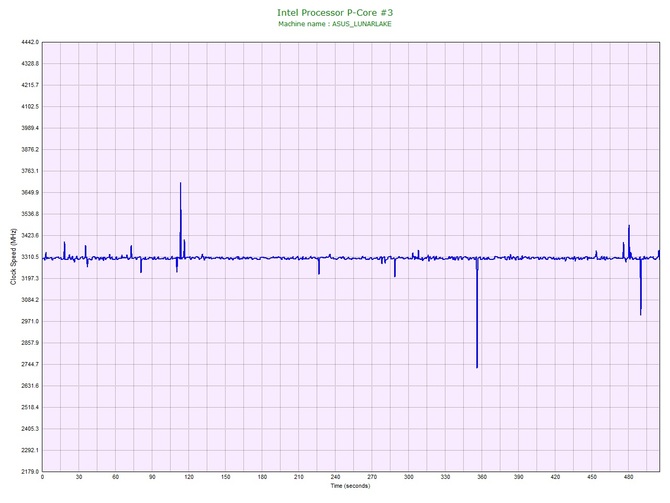Click the 3423.6 y-axis value
This screenshot has width=670, height=503.
[x=30, y=235]
